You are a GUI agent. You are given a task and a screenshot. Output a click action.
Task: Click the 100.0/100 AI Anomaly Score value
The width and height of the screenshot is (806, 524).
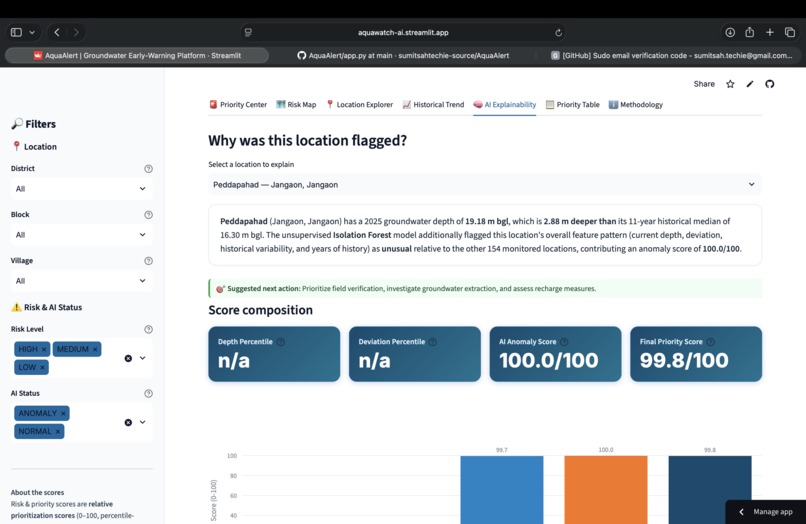[x=548, y=360]
